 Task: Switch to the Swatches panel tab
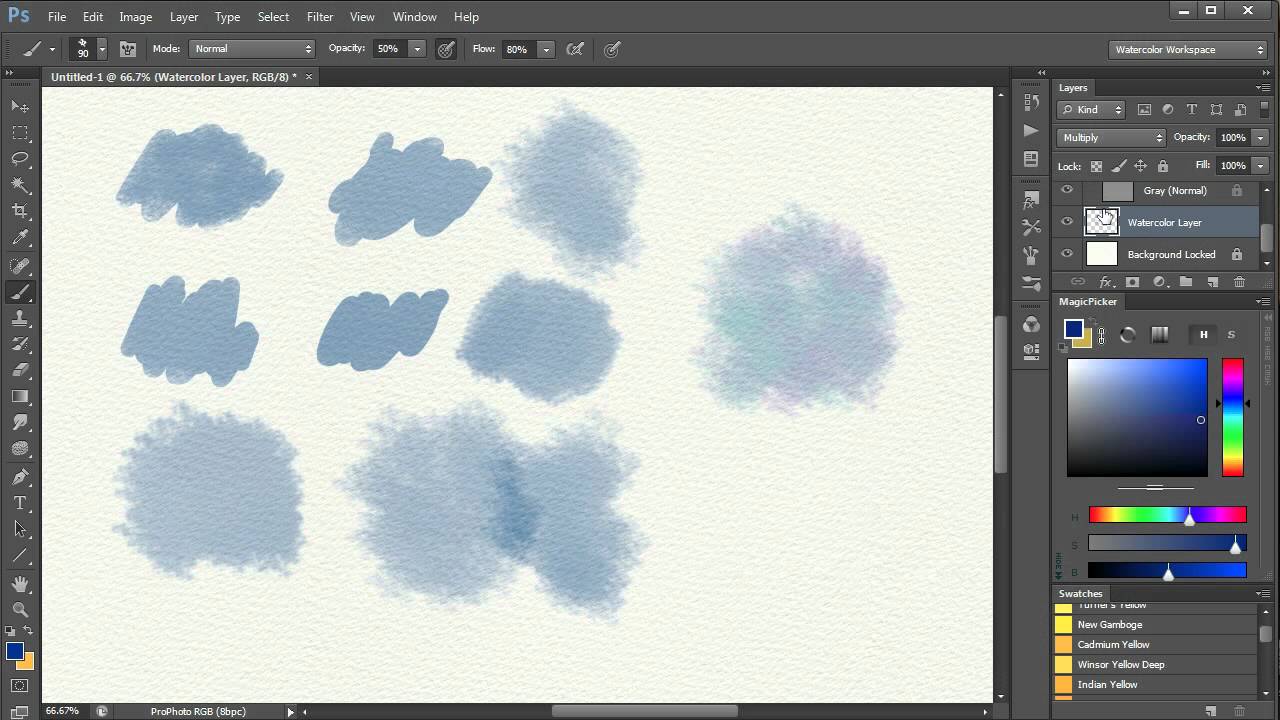1080,593
